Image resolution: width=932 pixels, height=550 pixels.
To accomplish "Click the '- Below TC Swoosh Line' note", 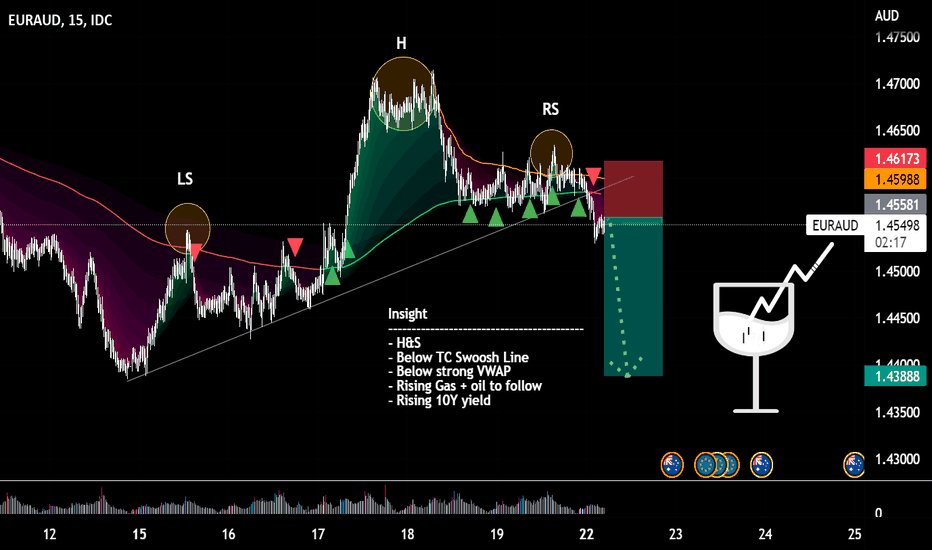I will (458, 357).
